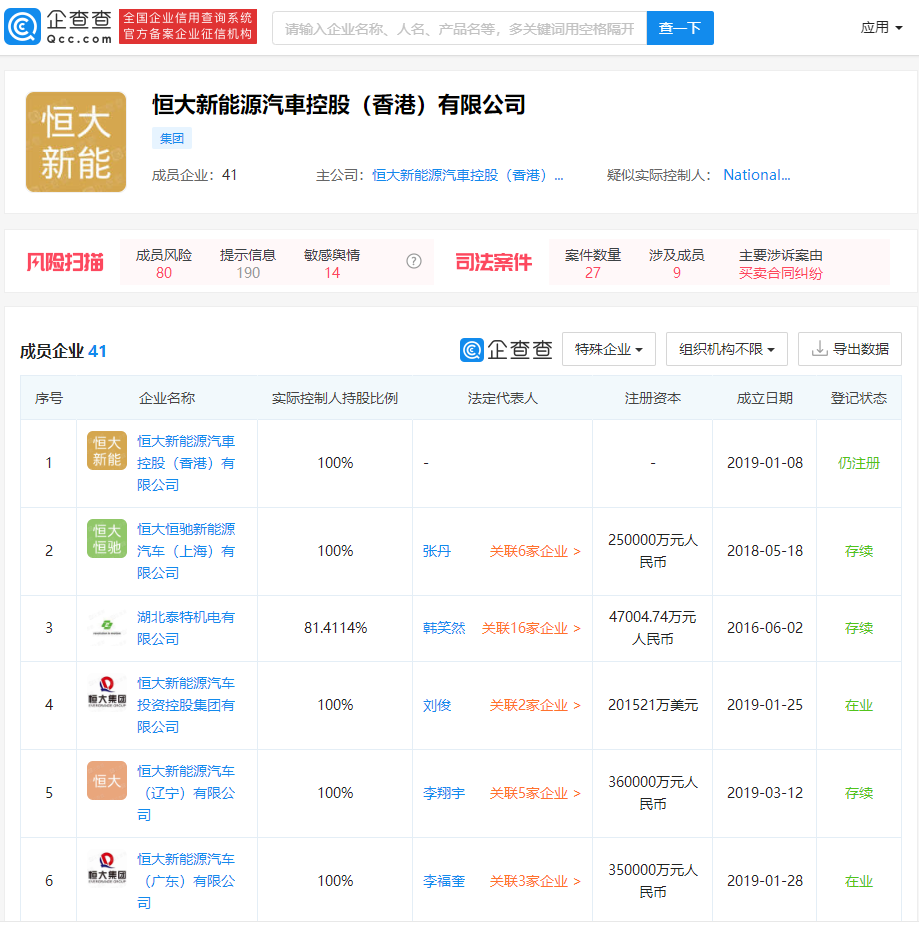Click the 恒大集团 logo in row 4

pos(107,694)
